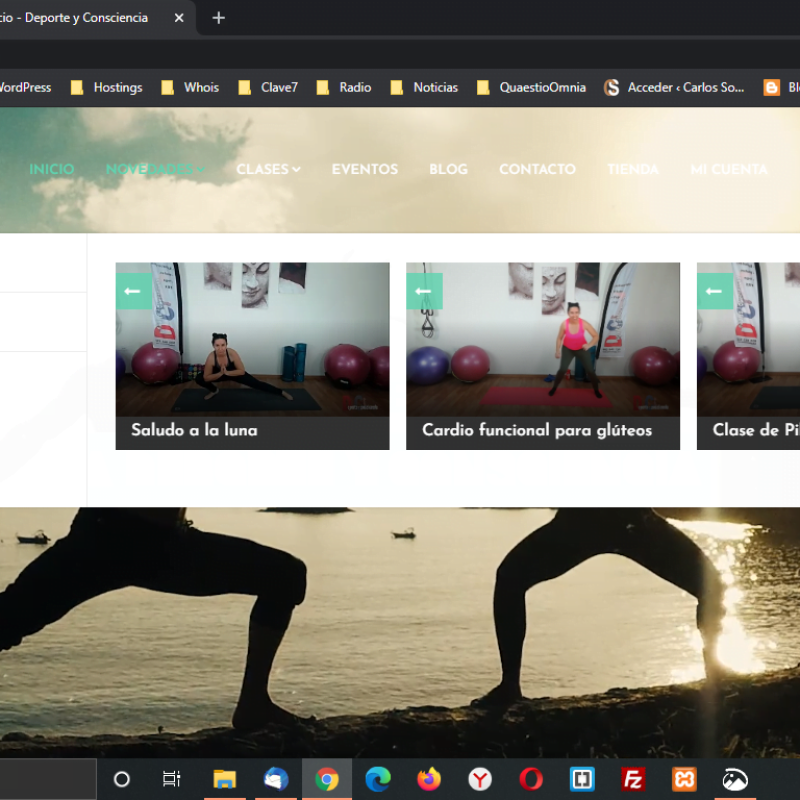
Task: Launch Firefox from the taskbar
Action: 429,779
